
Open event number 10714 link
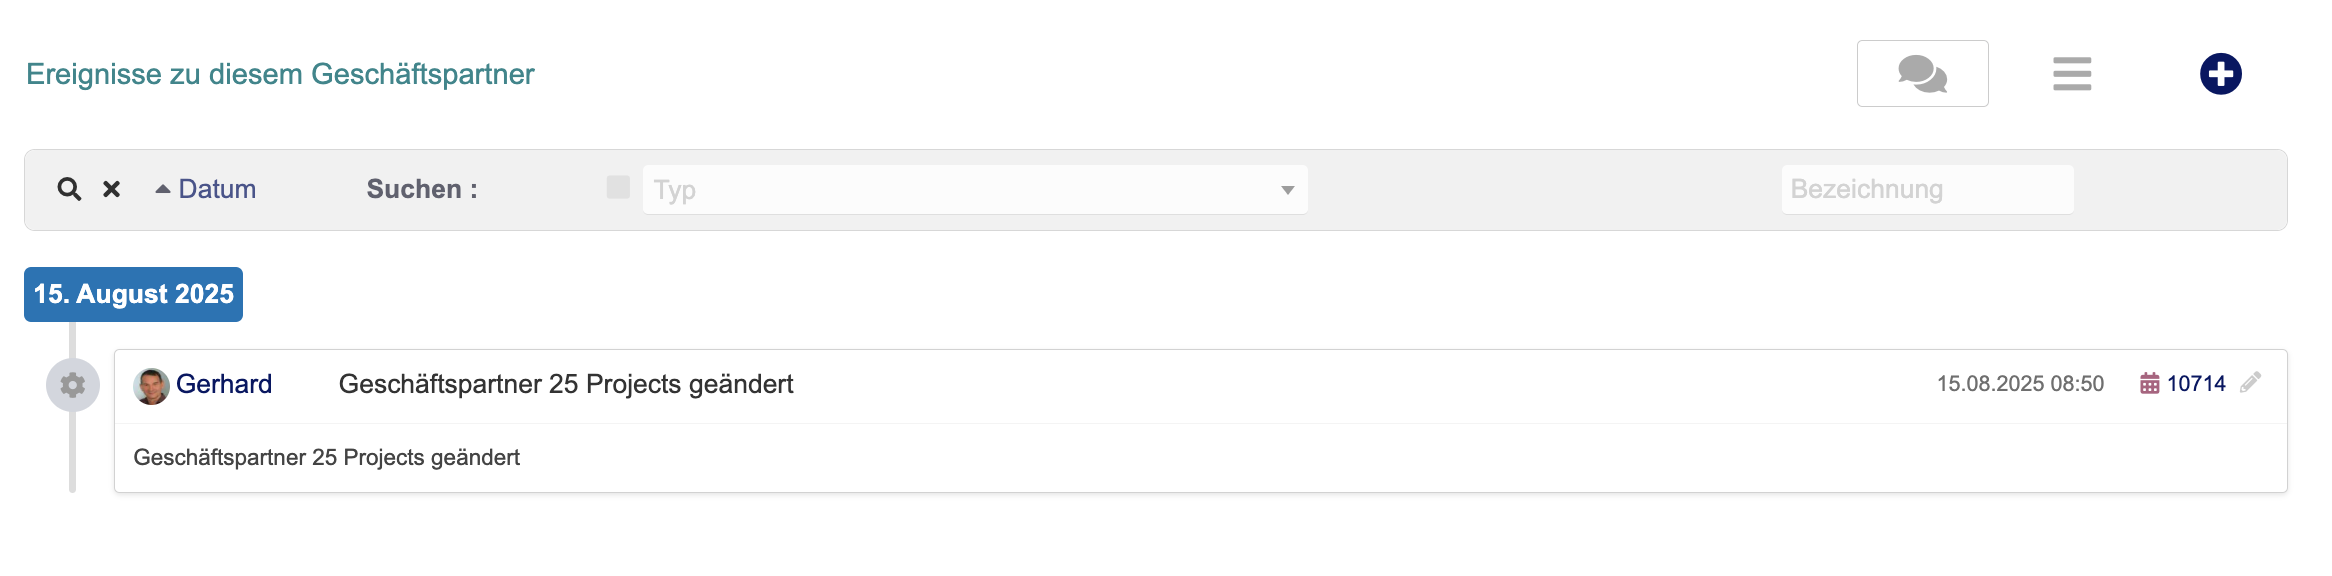point(2196,384)
